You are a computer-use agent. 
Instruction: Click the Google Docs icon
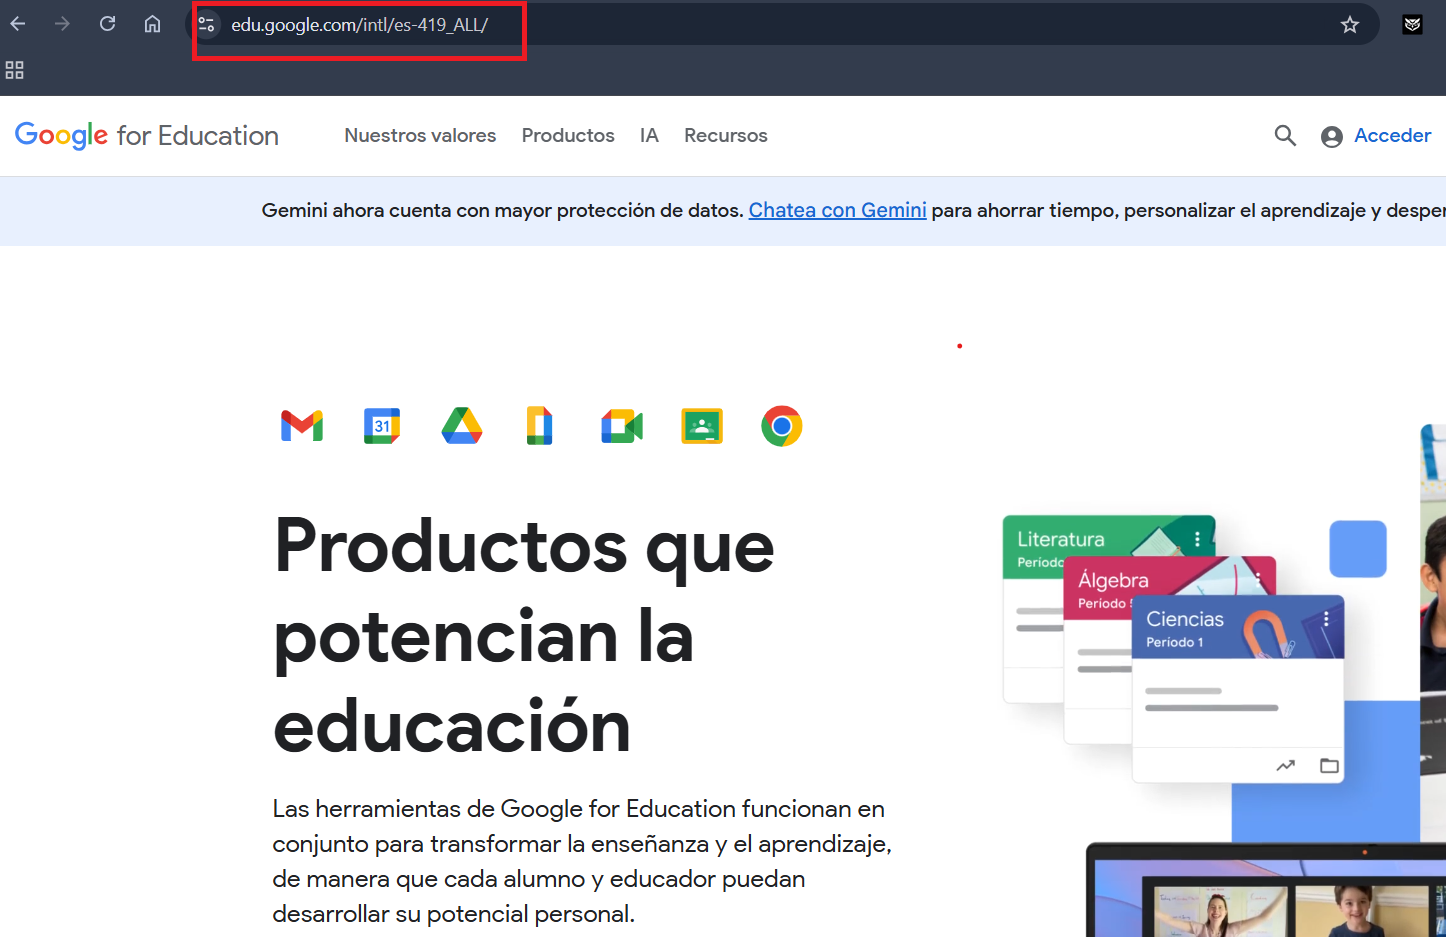540,426
